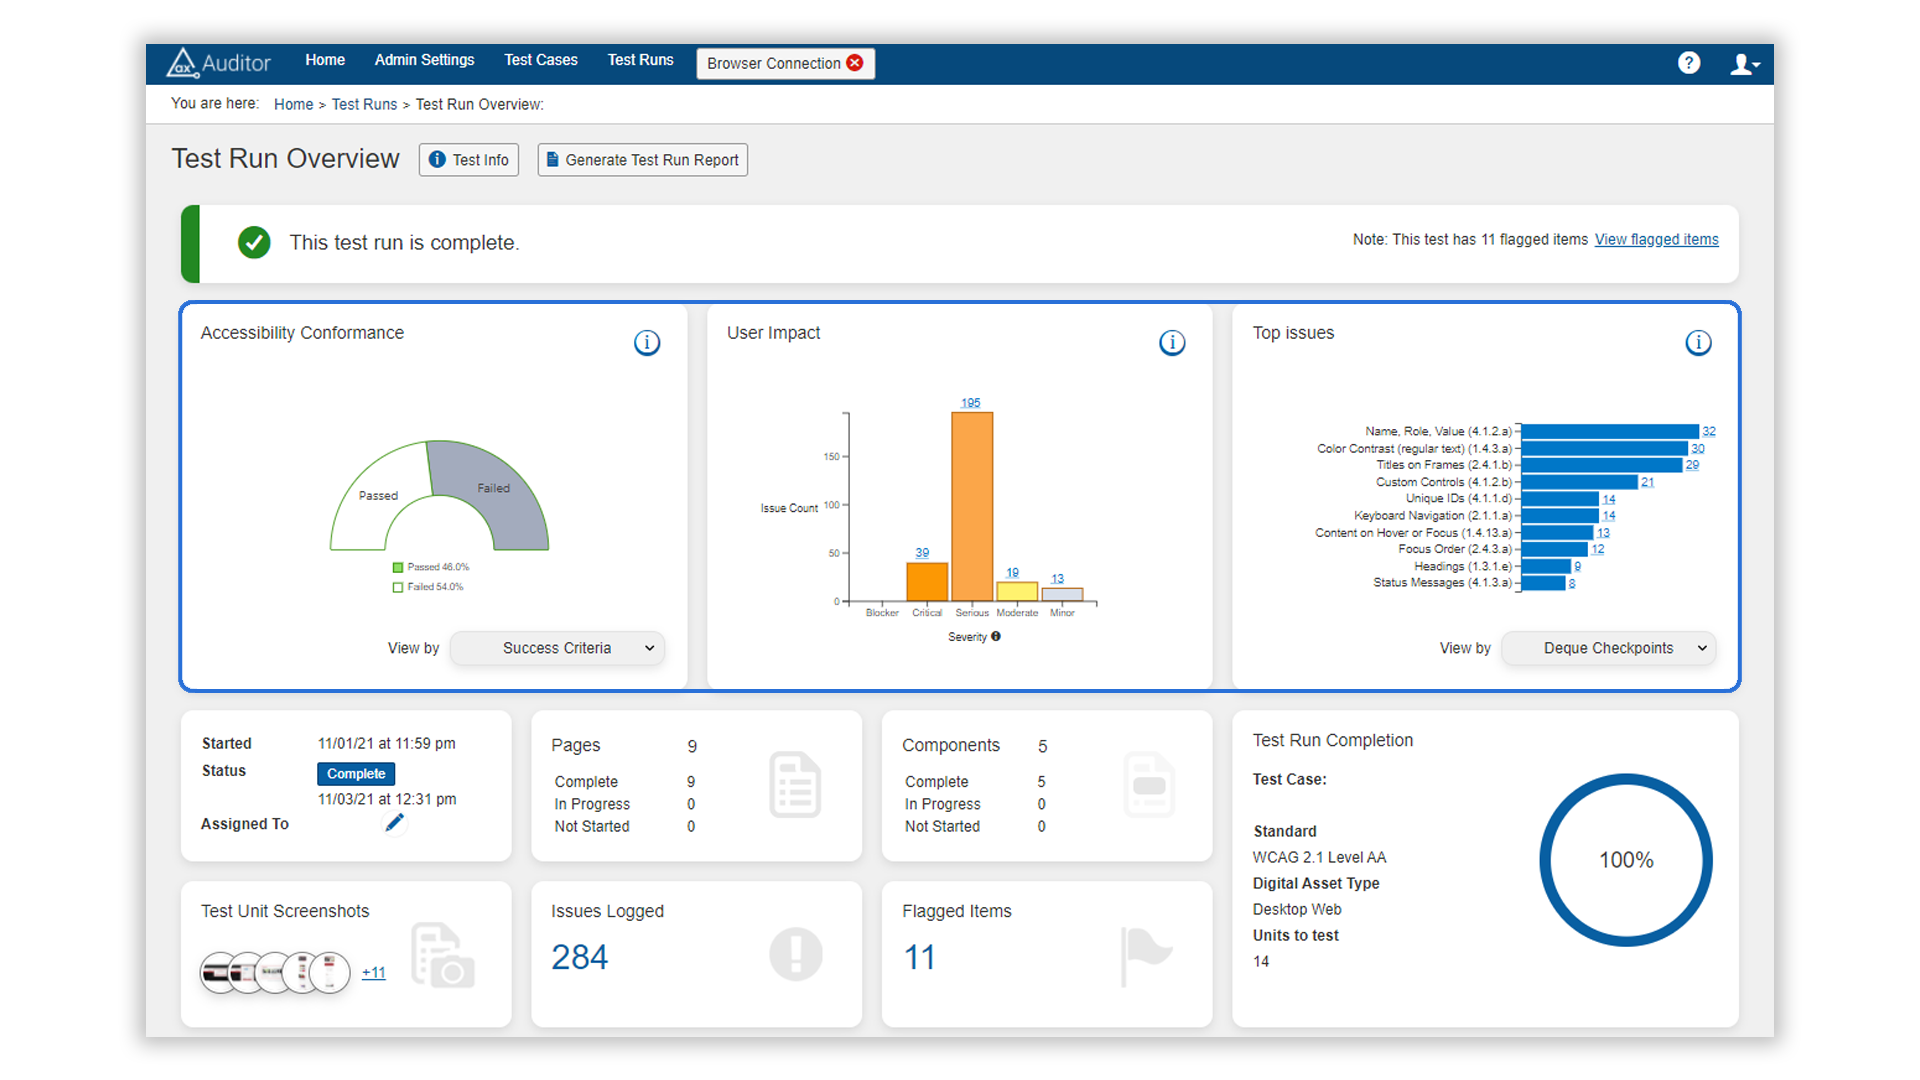Screen dimensions: 1920x1080
Task: Click the Components card icon
Action: tap(1149, 785)
